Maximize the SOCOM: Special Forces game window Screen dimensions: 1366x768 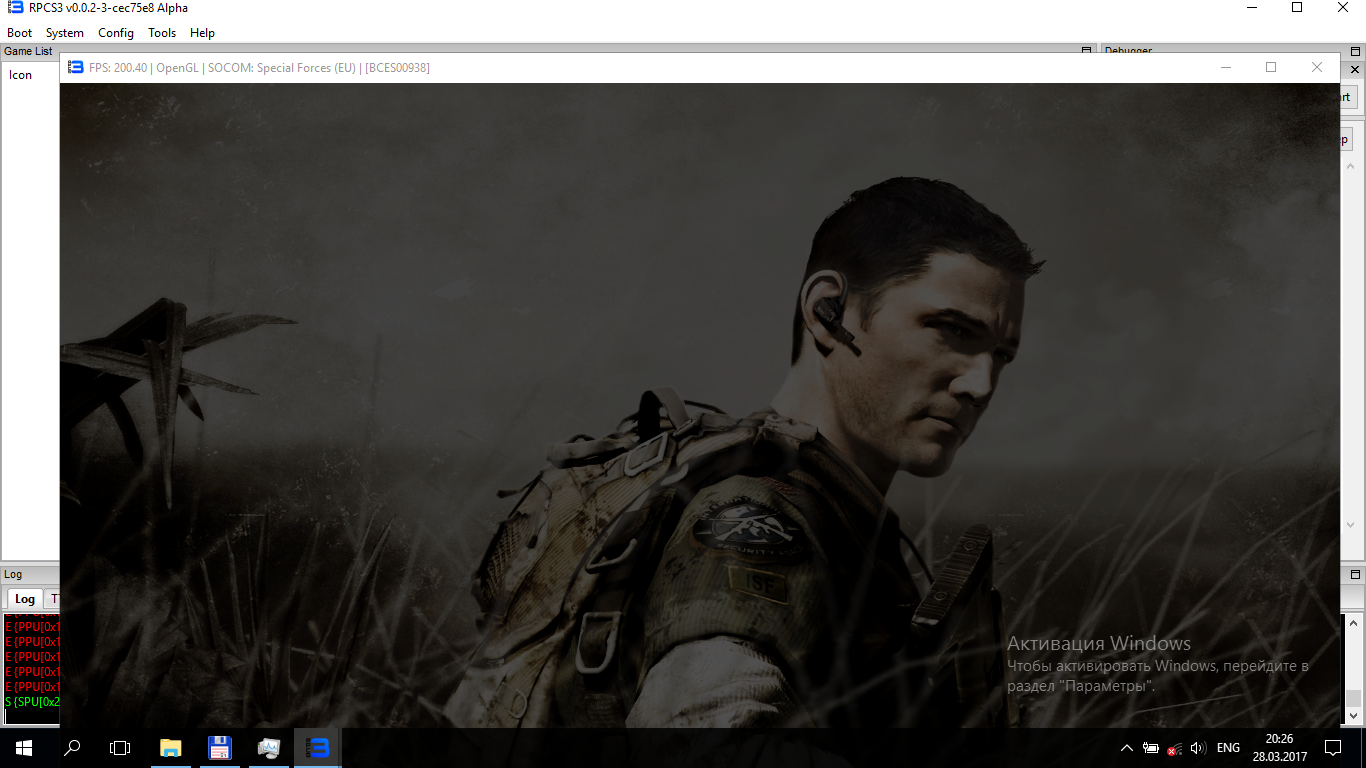1271,67
